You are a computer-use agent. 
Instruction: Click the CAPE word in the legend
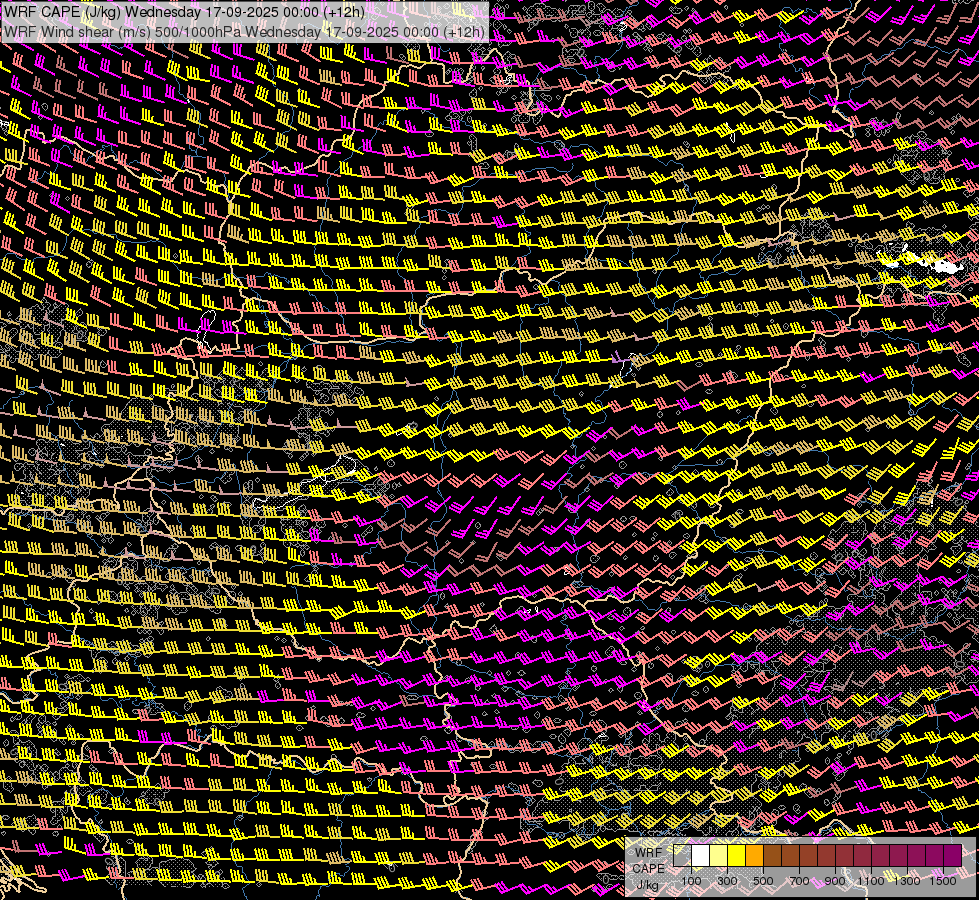point(648,868)
